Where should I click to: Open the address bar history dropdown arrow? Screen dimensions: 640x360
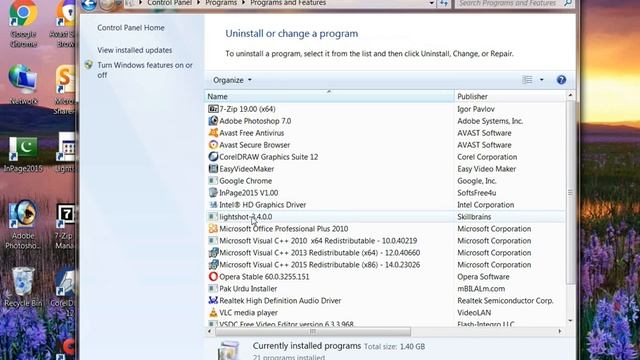coord(431,3)
